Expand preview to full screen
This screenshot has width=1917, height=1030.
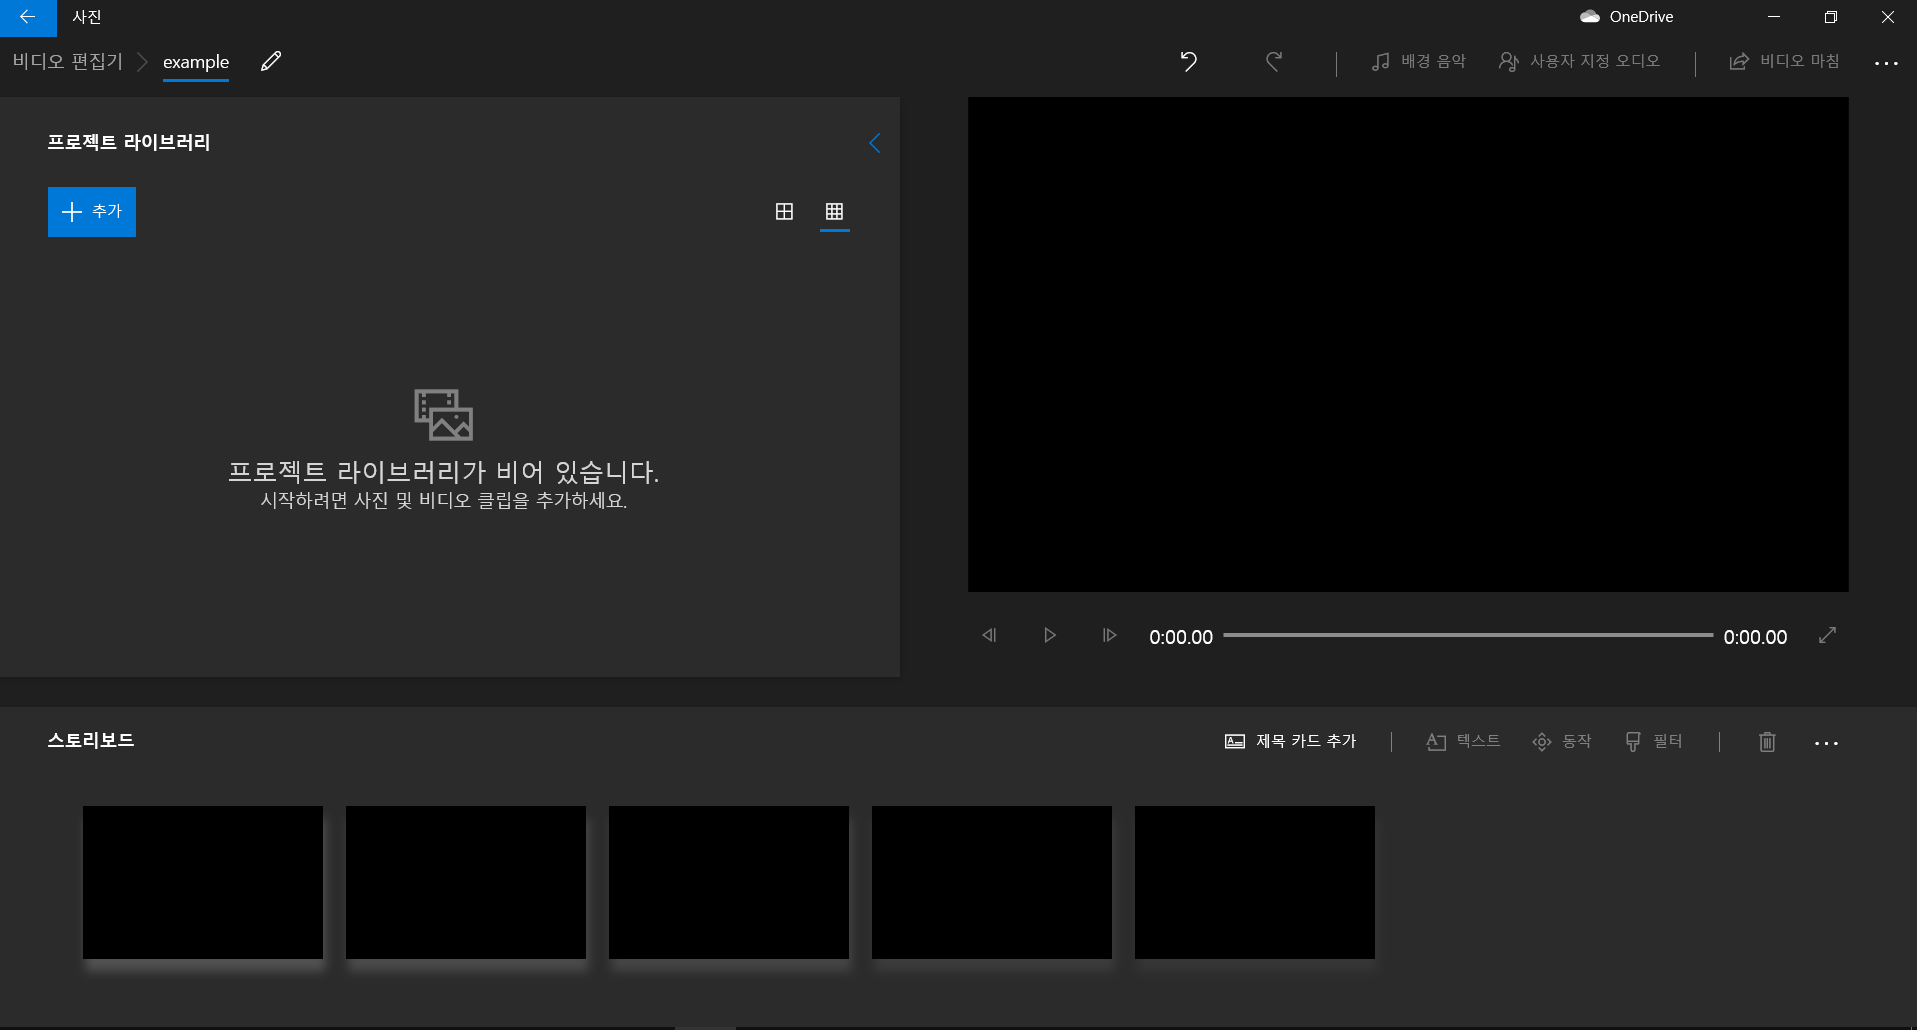point(1827,636)
